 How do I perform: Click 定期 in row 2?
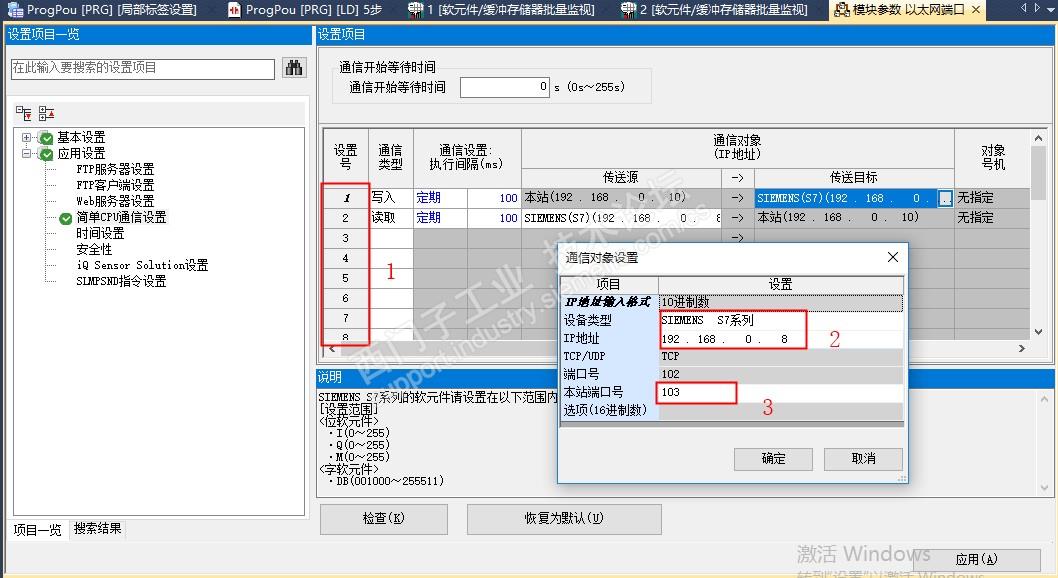click(x=440, y=218)
